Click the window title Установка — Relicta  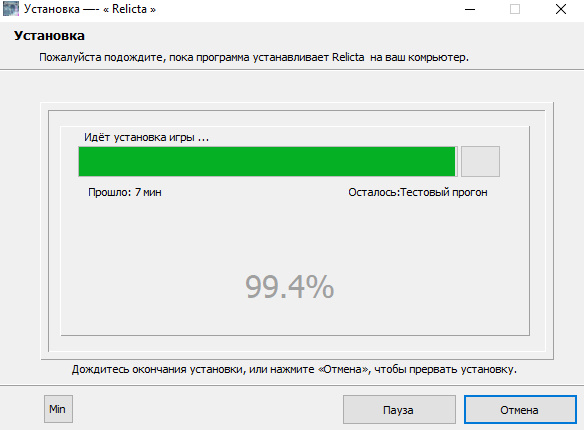pyautogui.click(x=90, y=9)
